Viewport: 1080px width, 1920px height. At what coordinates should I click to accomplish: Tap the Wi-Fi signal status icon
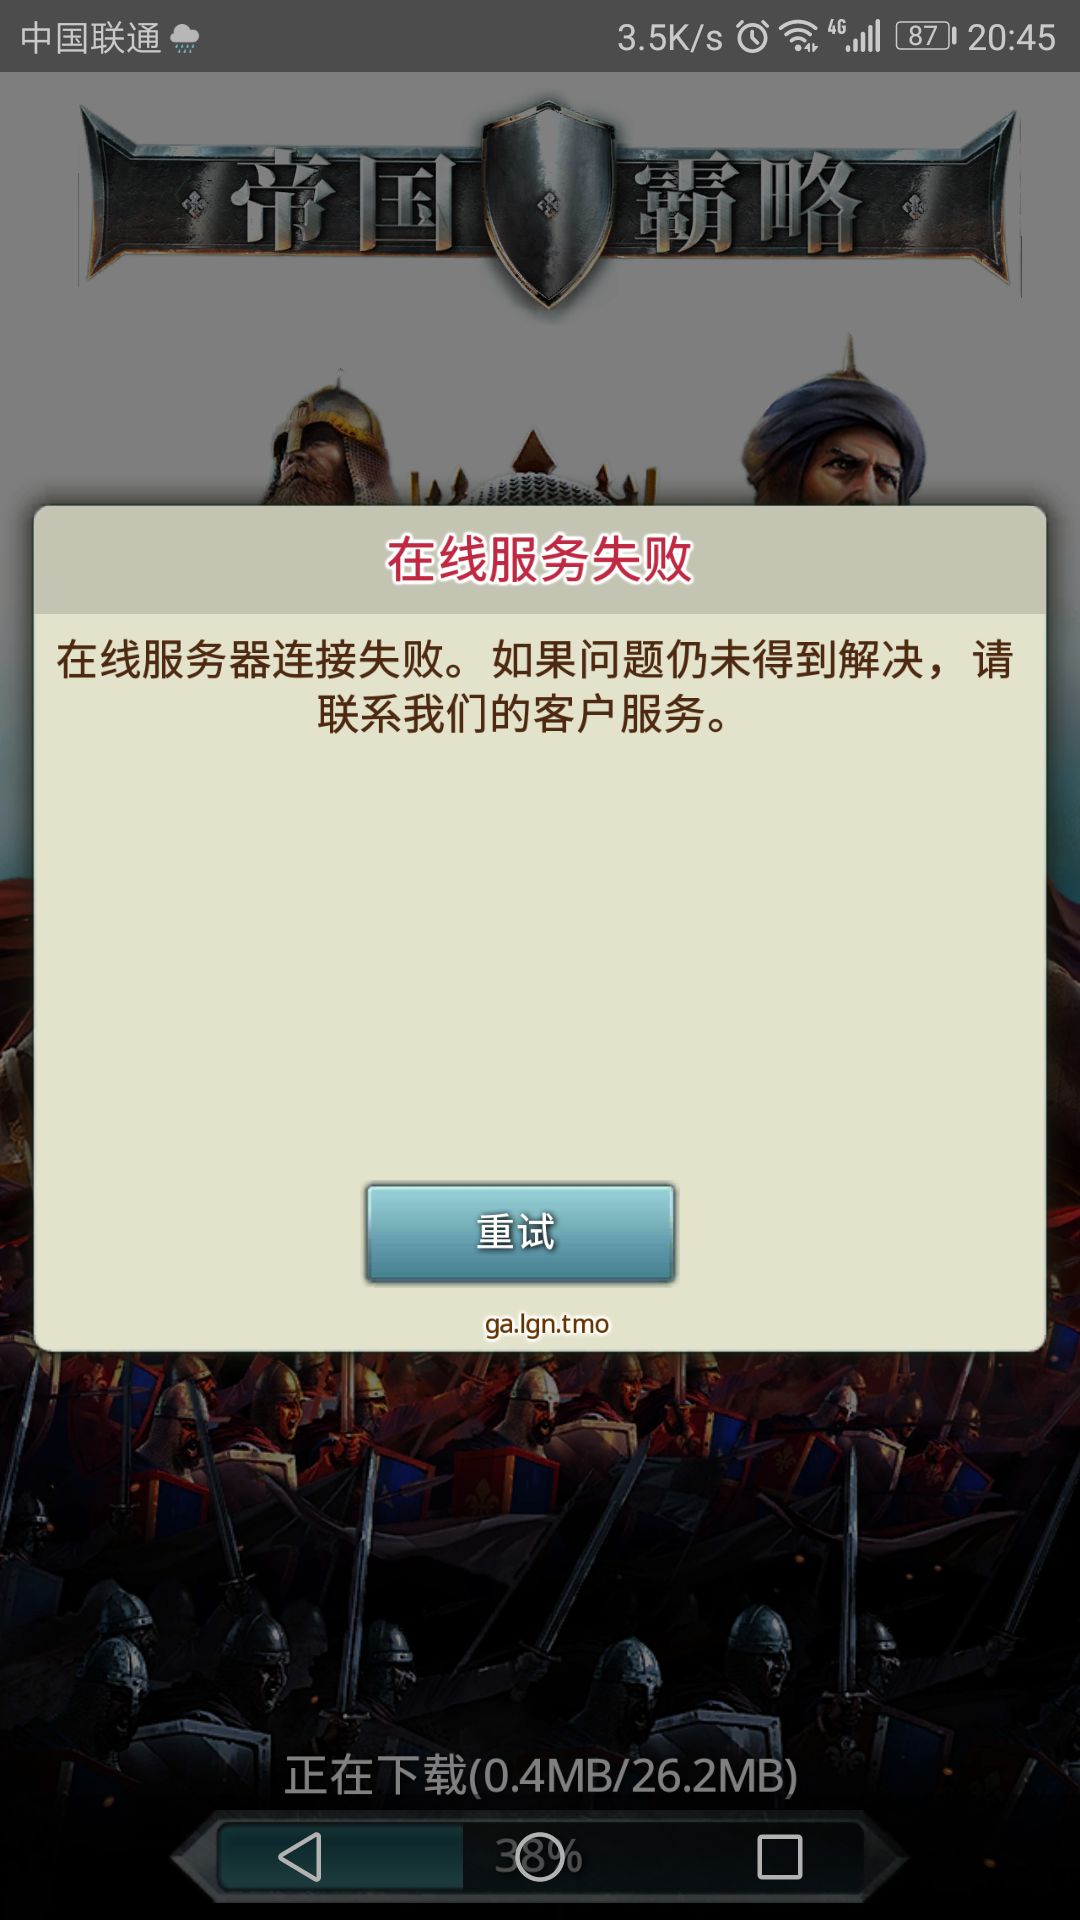pos(799,38)
